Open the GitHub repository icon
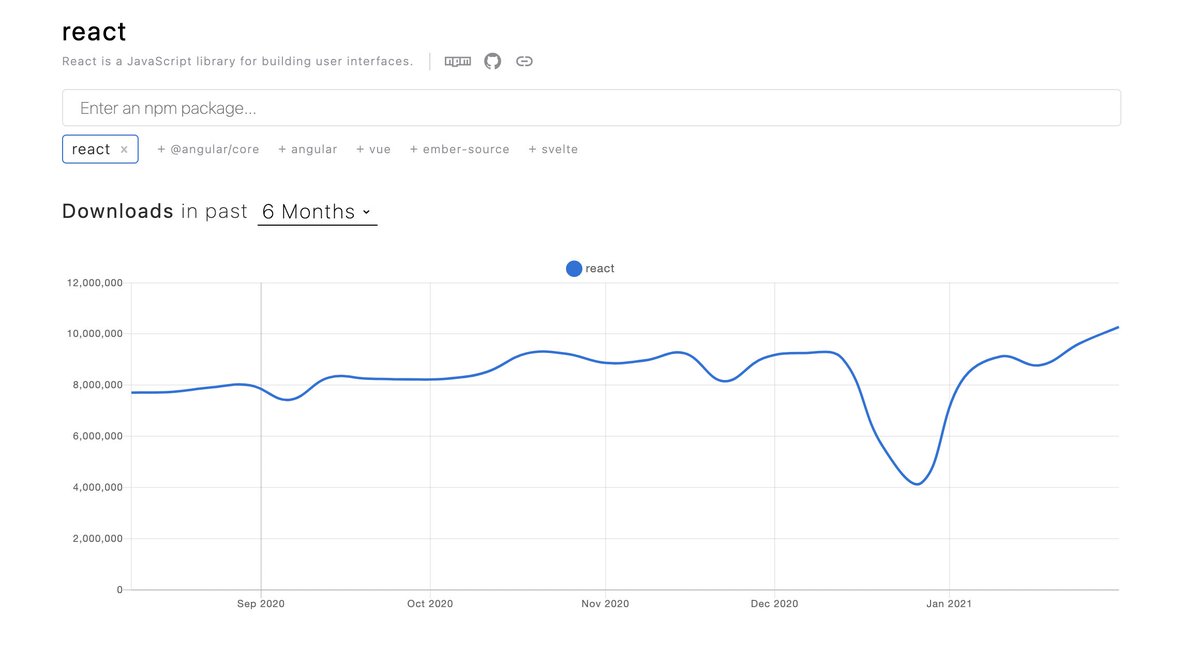This screenshot has height=648, width=1200. pos(492,61)
